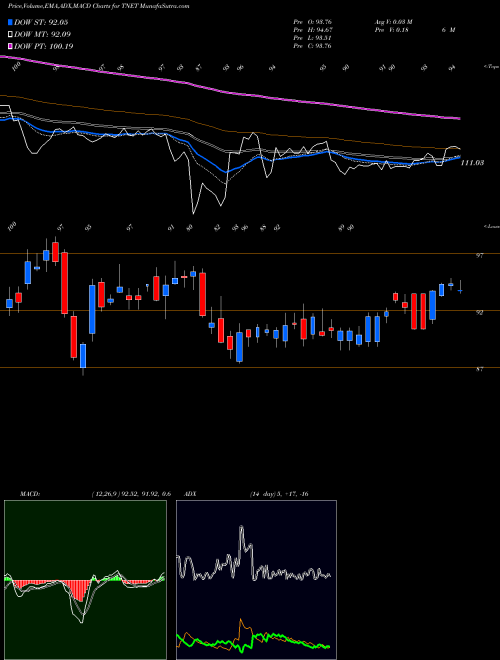The height and width of the screenshot is (660, 500).
Task: Click the 'Pre O: 93.76' open value
Action: [312, 22]
